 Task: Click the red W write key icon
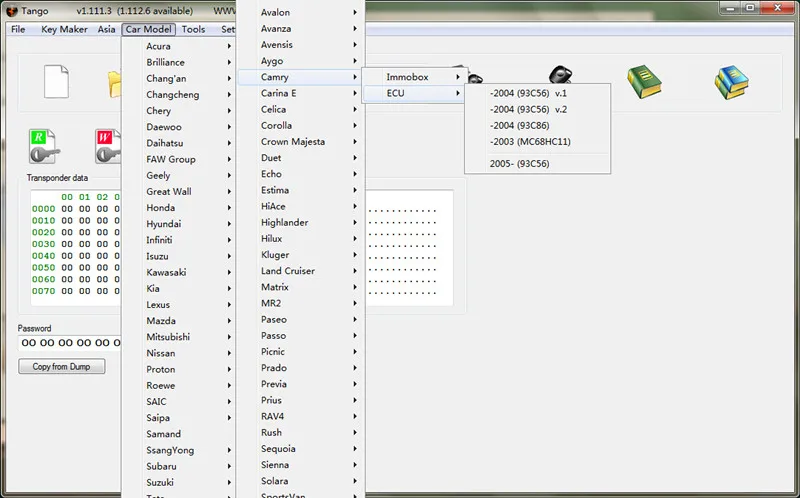coord(108,146)
